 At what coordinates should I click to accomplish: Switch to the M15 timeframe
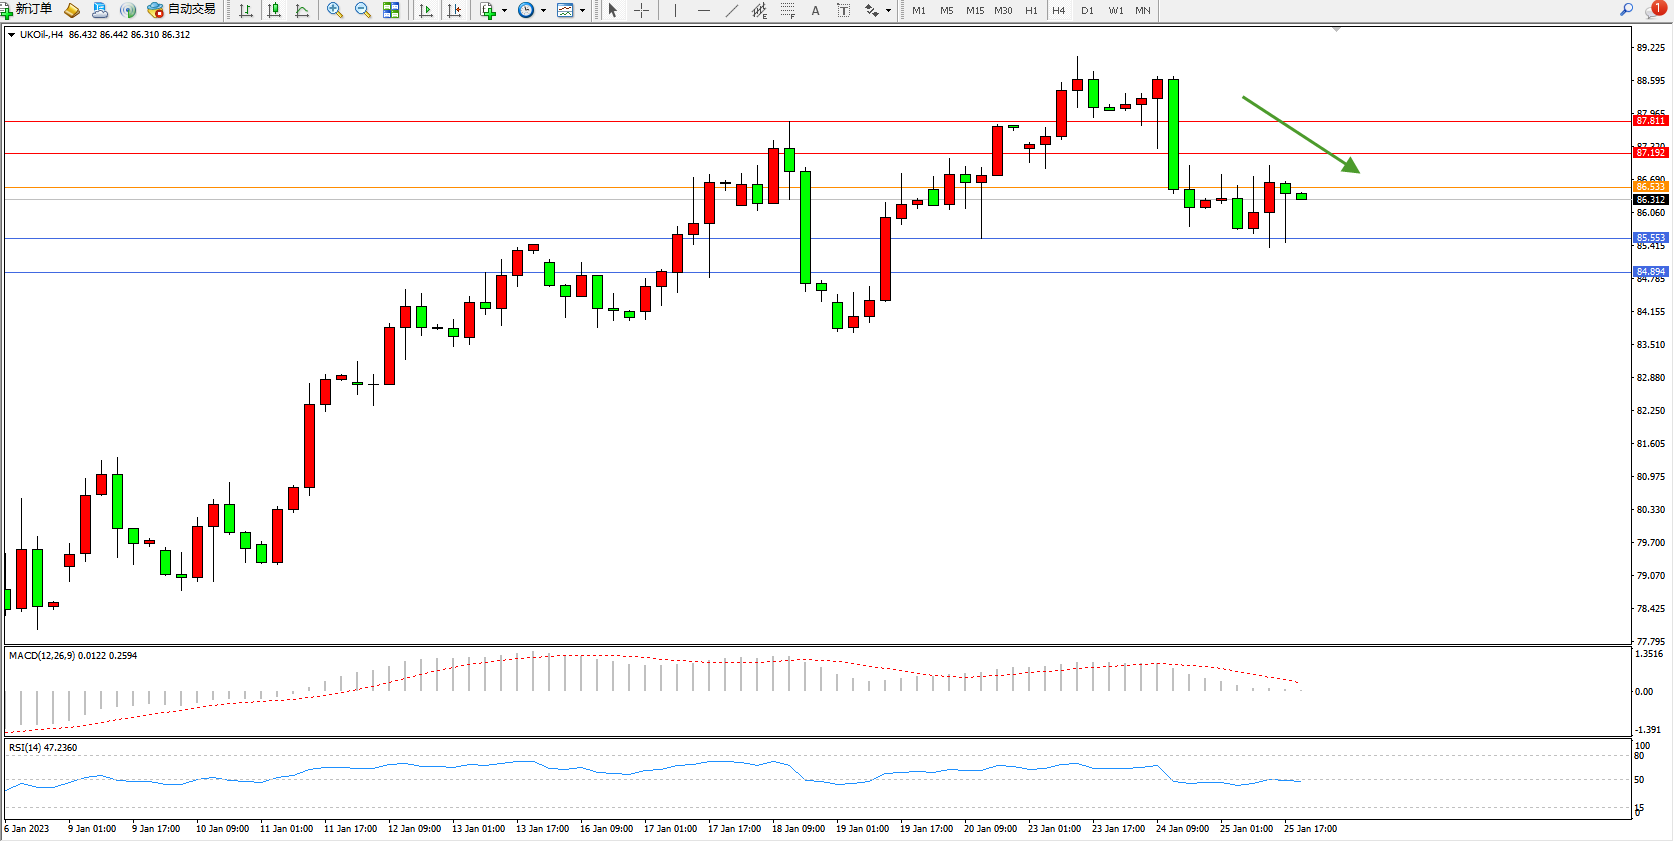[x=974, y=10]
